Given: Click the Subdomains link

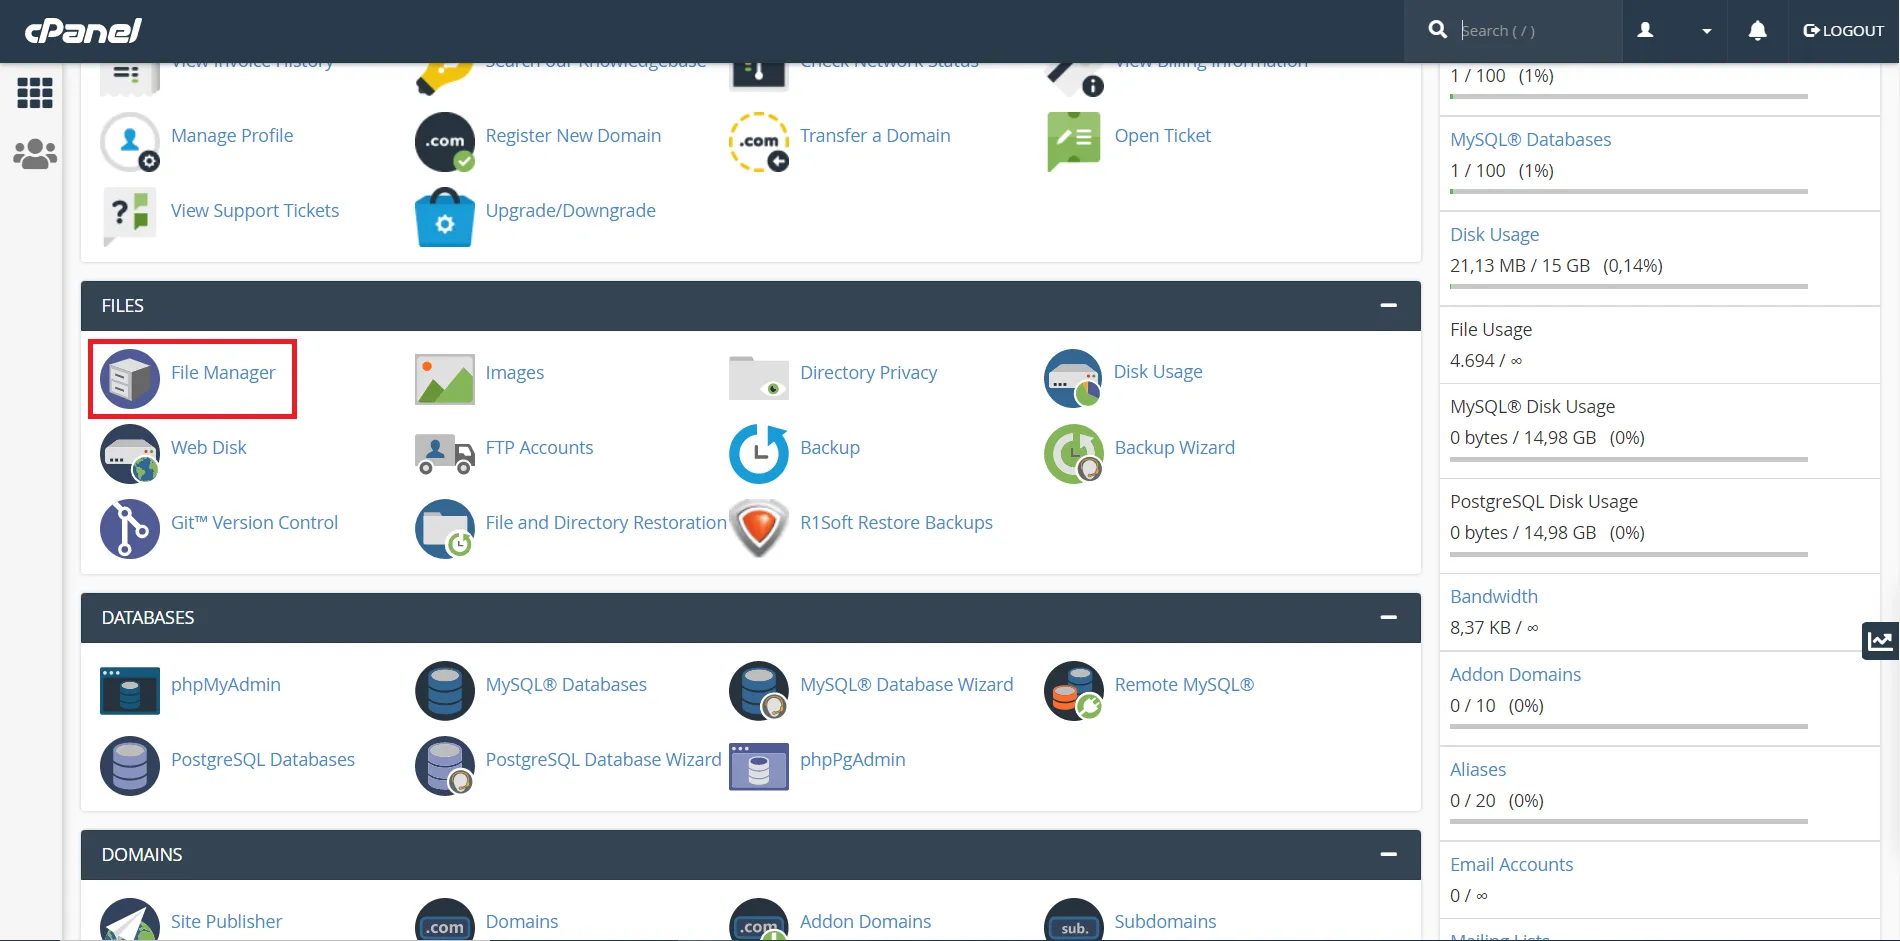Looking at the screenshot, I should pos(1165,921).
